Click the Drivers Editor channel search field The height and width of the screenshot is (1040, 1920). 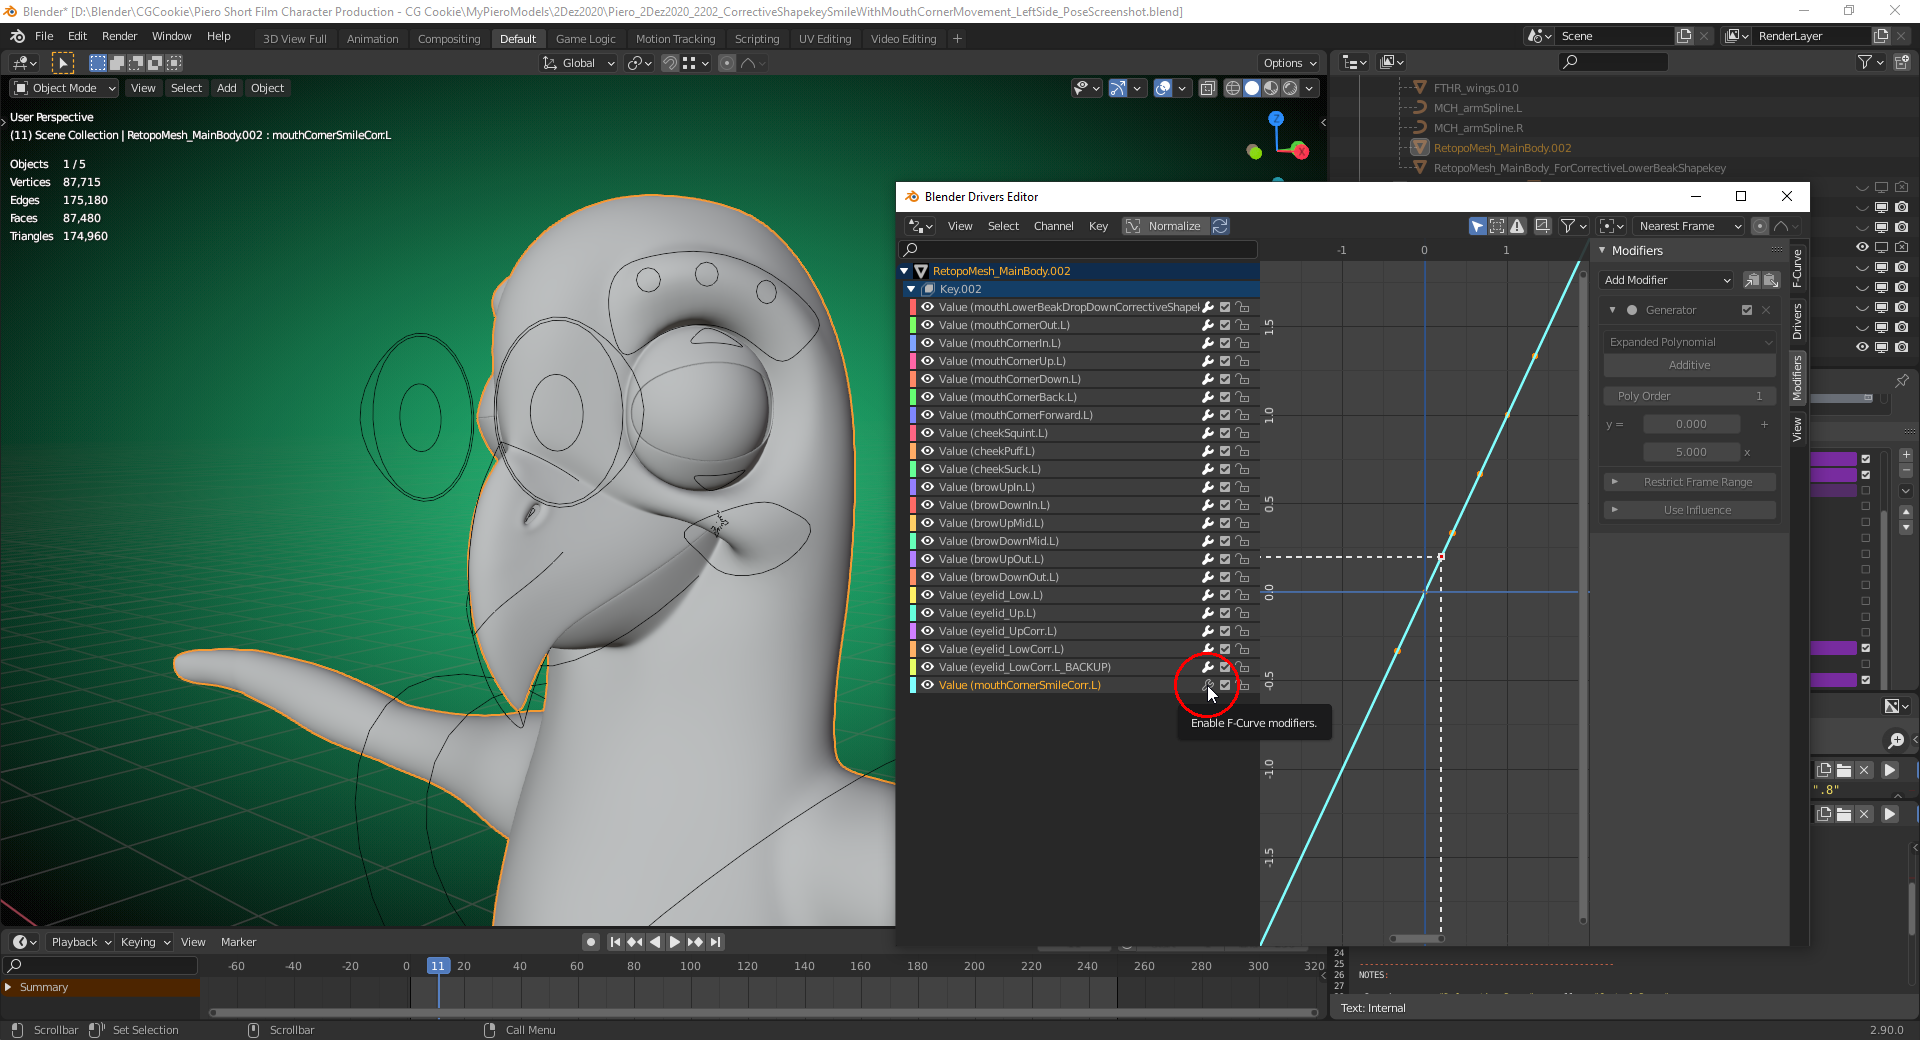(1078, 249)
